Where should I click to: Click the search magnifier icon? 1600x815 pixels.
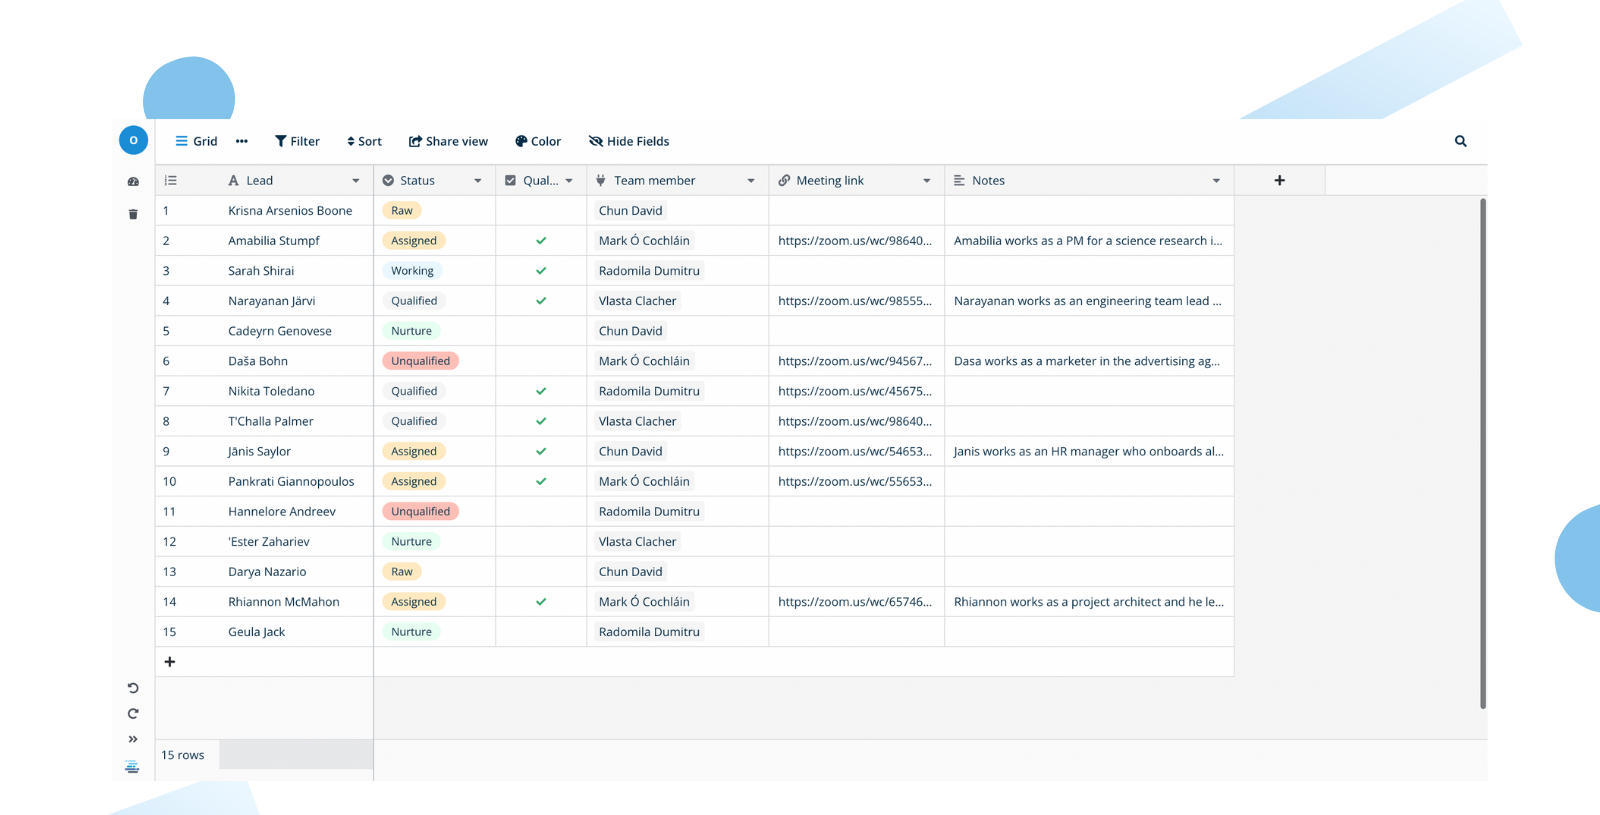(x=1460, y=141)
